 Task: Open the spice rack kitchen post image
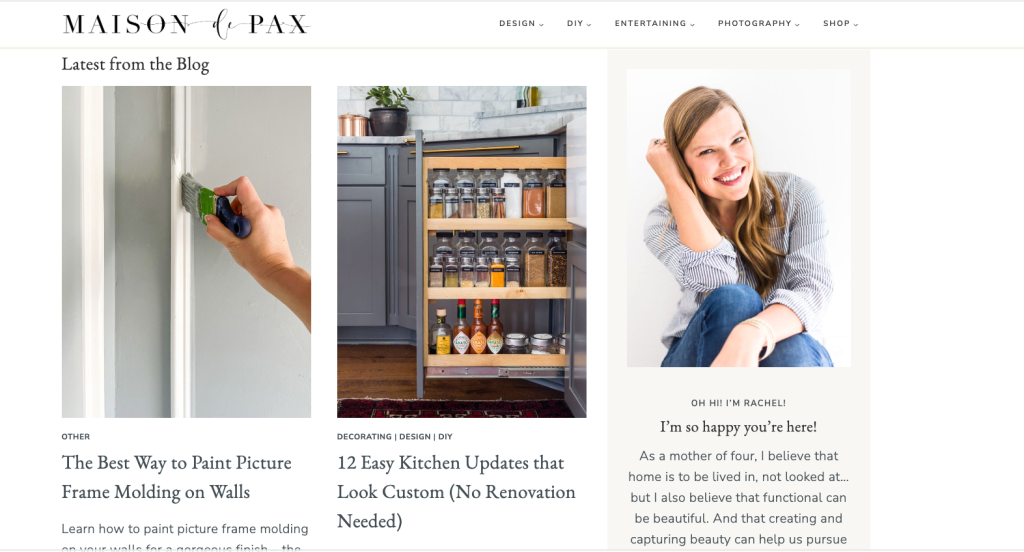[x=462, y=252]
